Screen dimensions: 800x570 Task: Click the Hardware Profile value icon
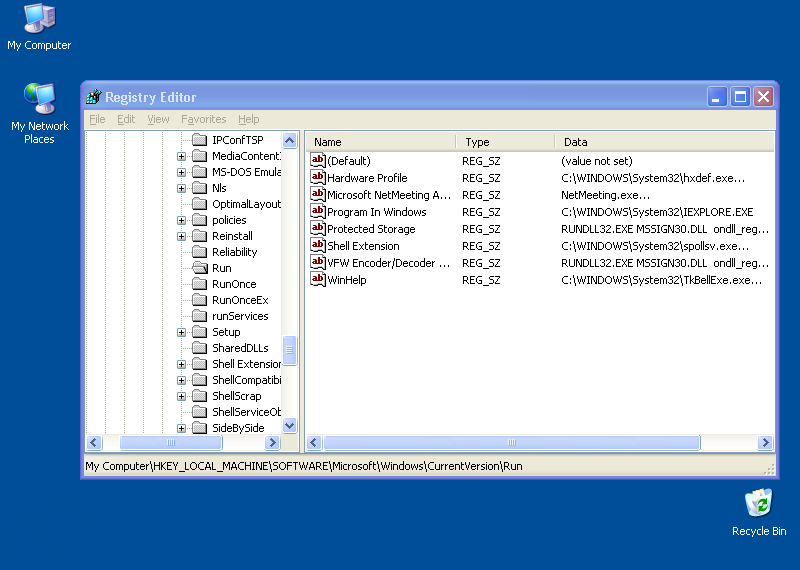pos(318,178)
